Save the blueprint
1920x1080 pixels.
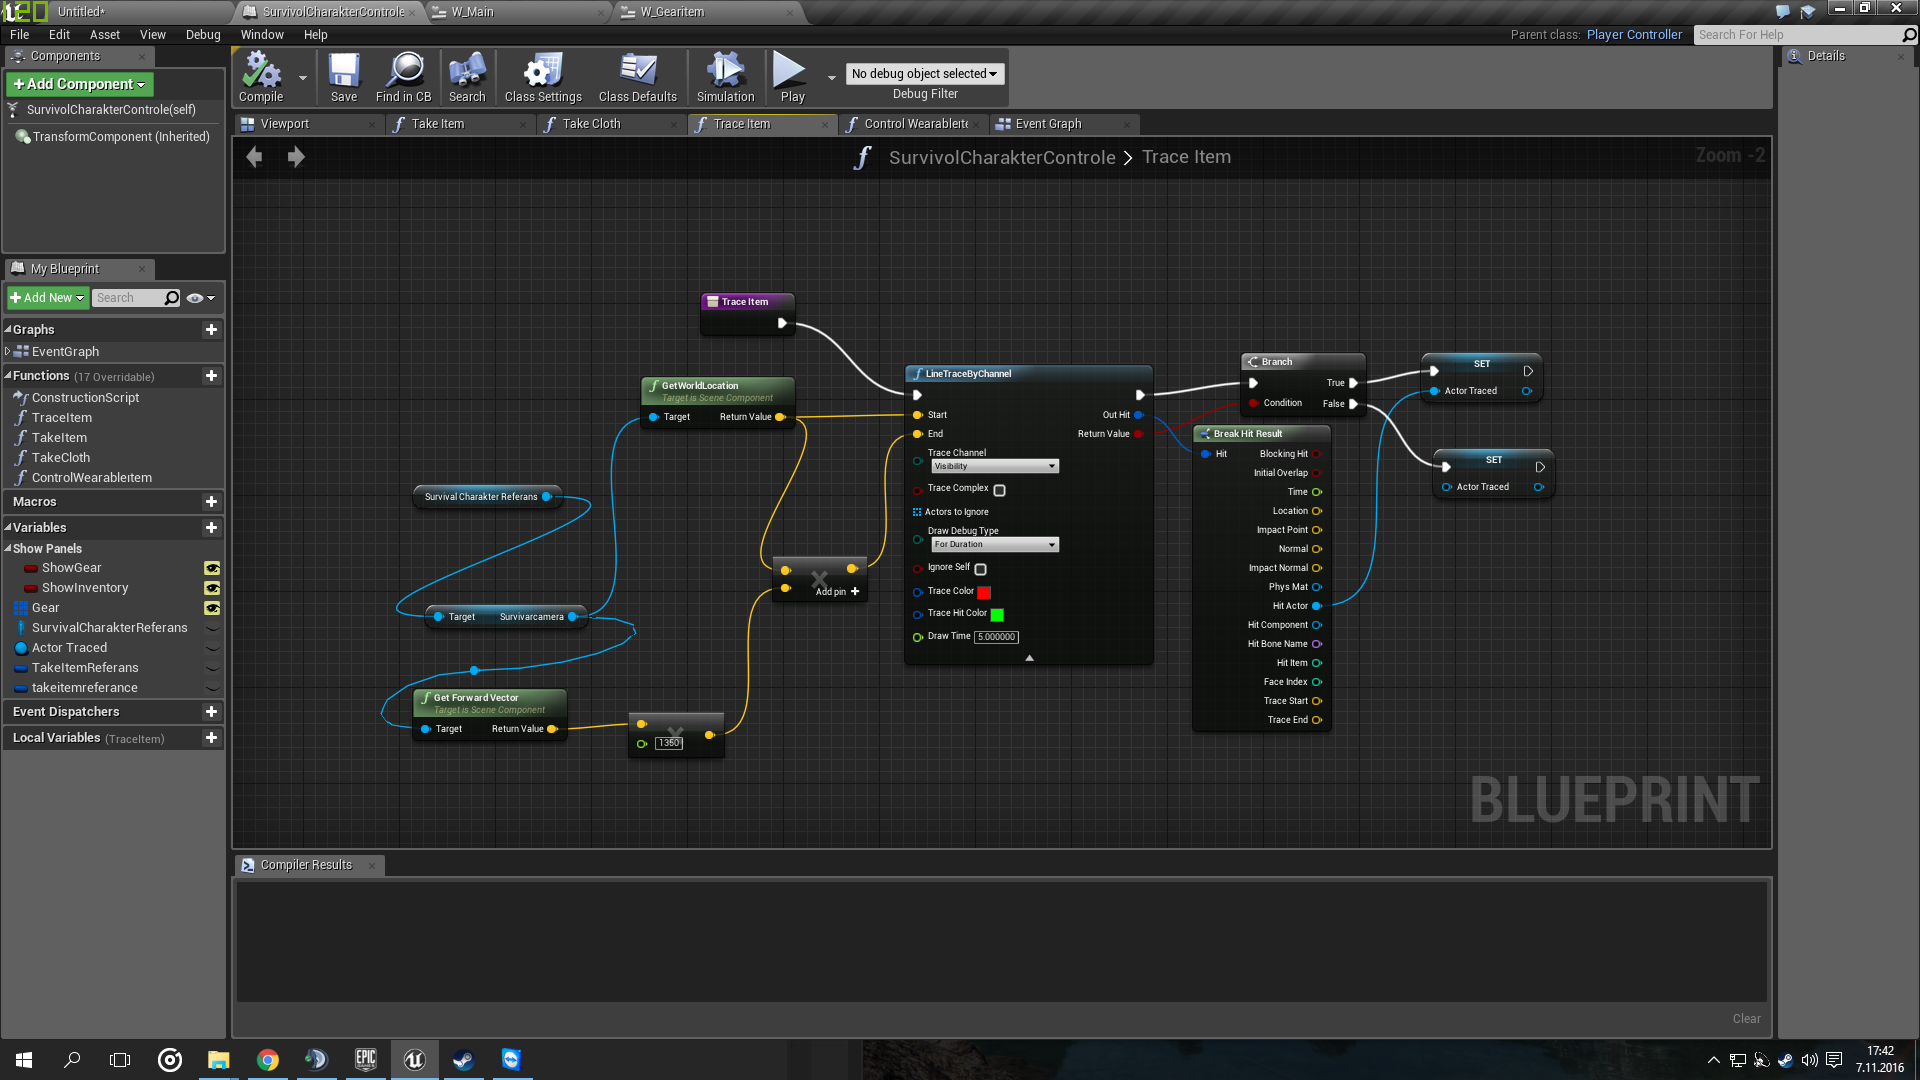[x=344, y=77]
